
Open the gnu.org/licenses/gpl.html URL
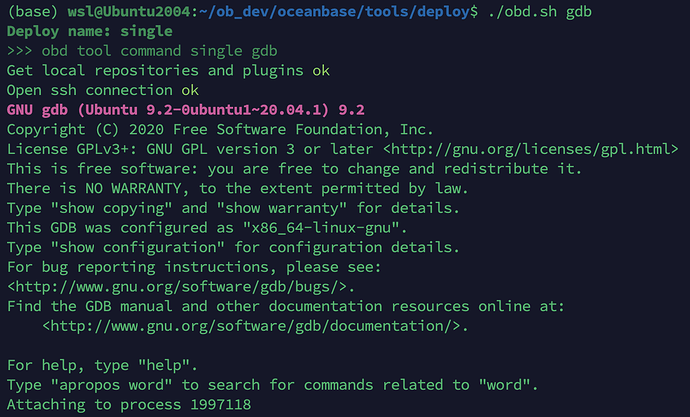[531, 149]
